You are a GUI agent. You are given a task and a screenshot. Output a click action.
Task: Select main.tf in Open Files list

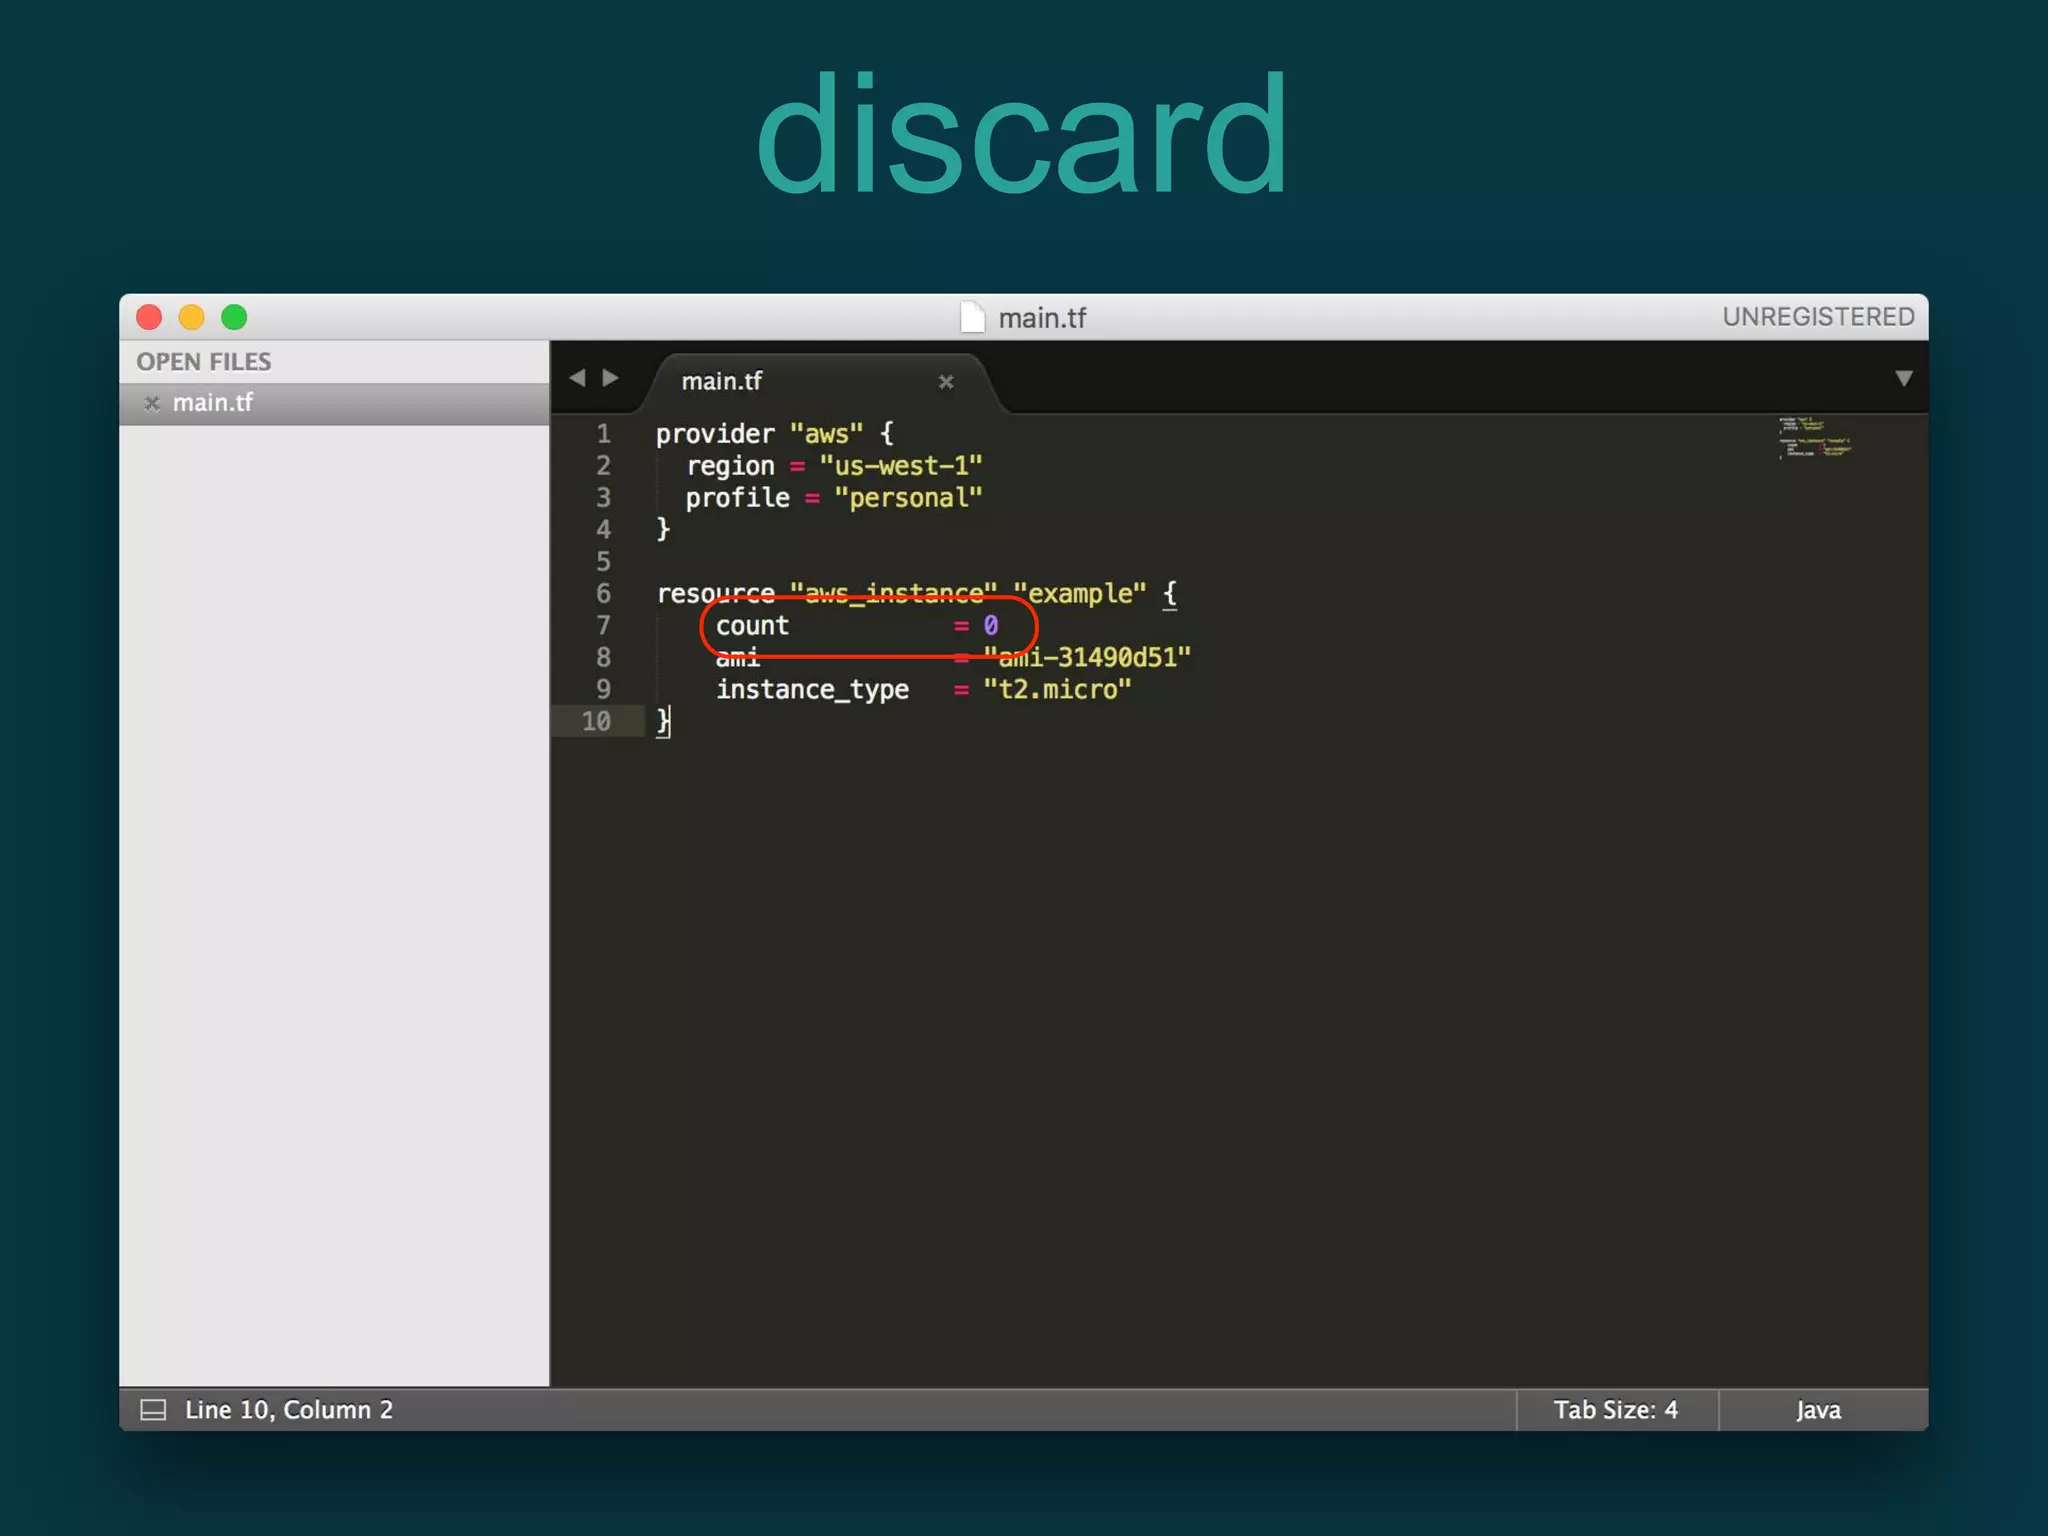pyautogui.click(x=334, y=403)
